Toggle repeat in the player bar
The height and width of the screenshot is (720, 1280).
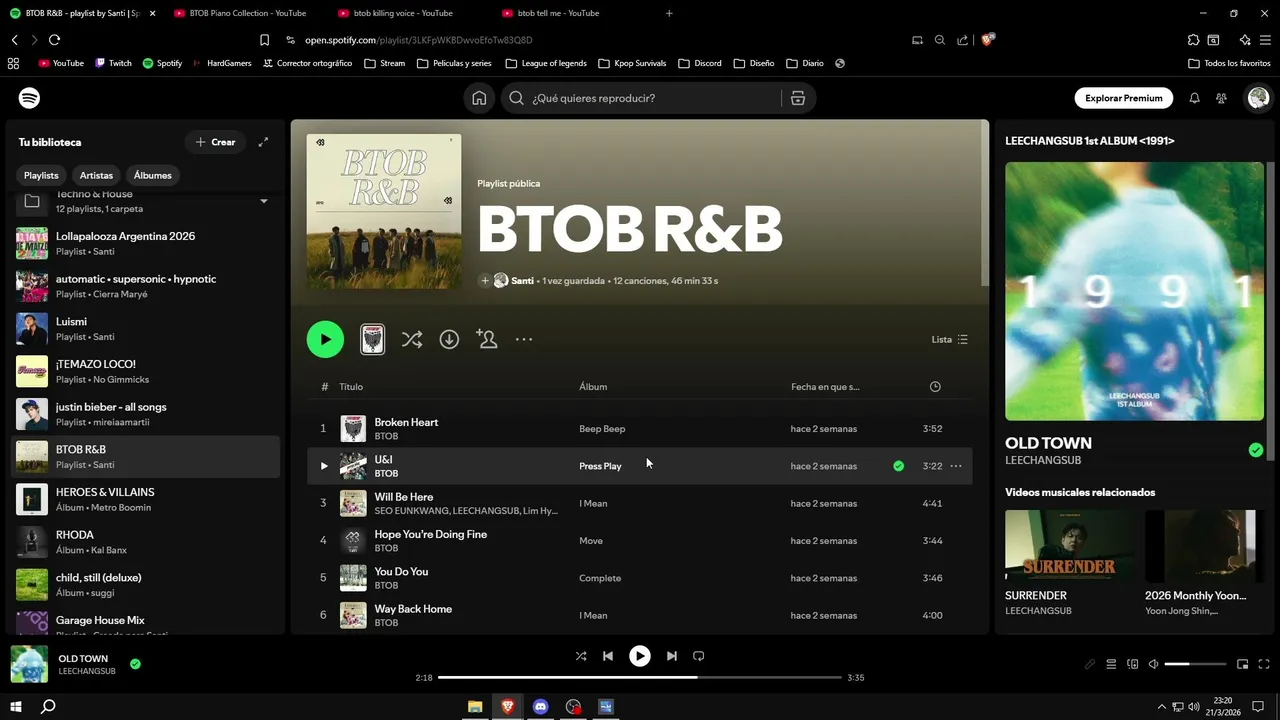pyautogui.click(x=699, y=656)
